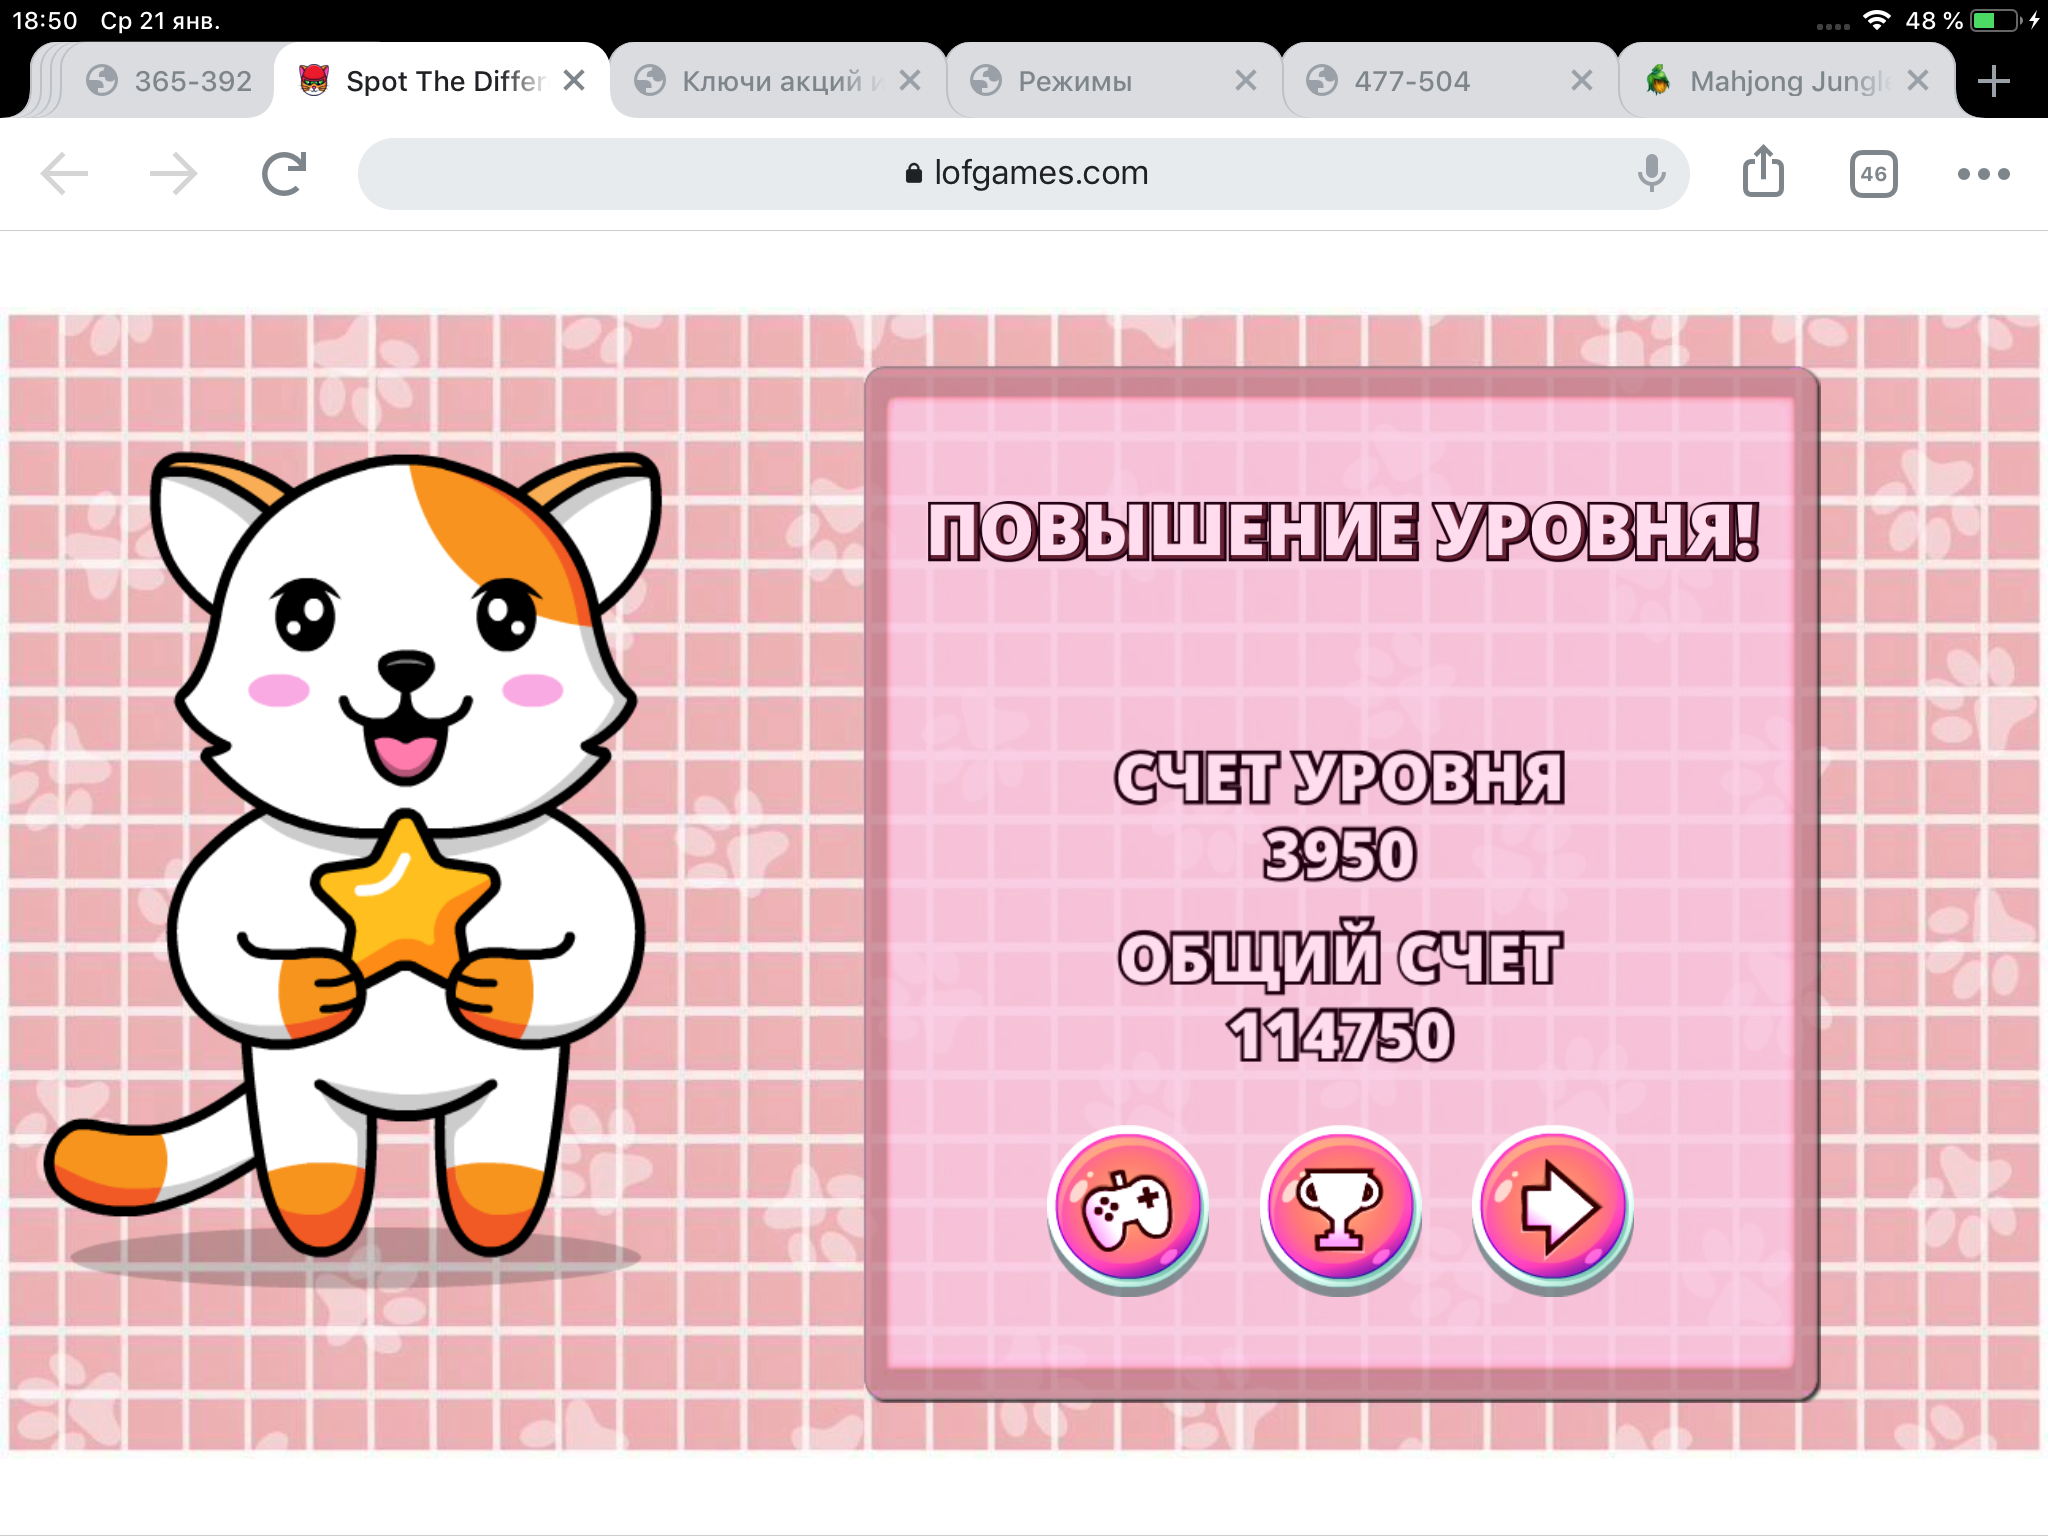Screen dimensions: 2048x1536
Task: Go back with left arrow
Action: click(65, 174)
